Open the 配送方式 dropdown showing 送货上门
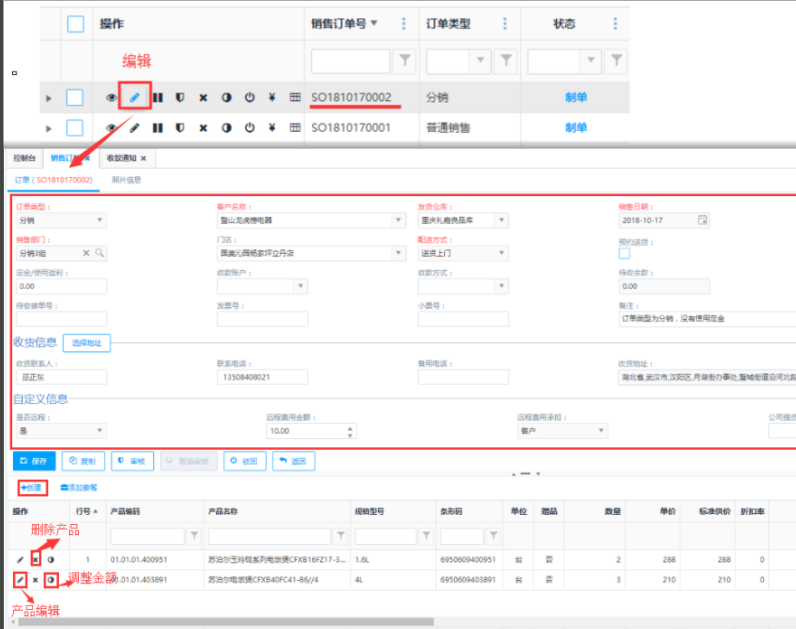 point(463,253)
